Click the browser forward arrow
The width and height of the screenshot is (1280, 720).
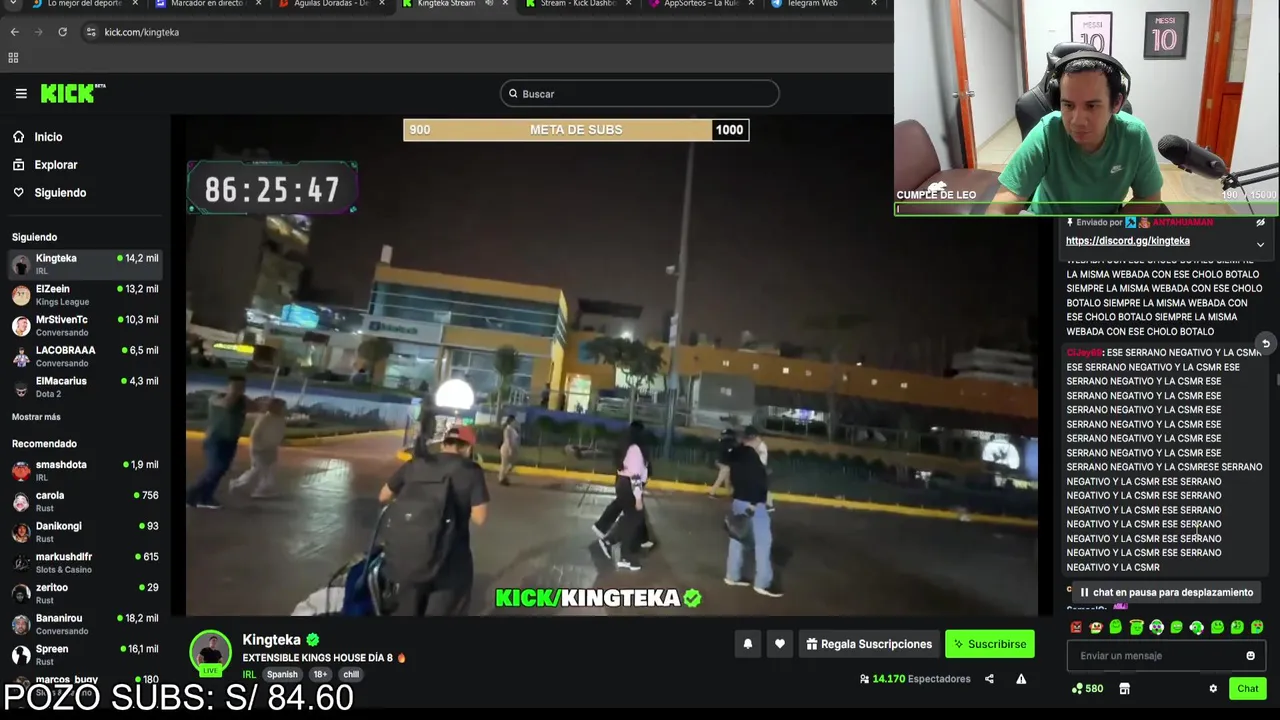click(x=38, y=32)
